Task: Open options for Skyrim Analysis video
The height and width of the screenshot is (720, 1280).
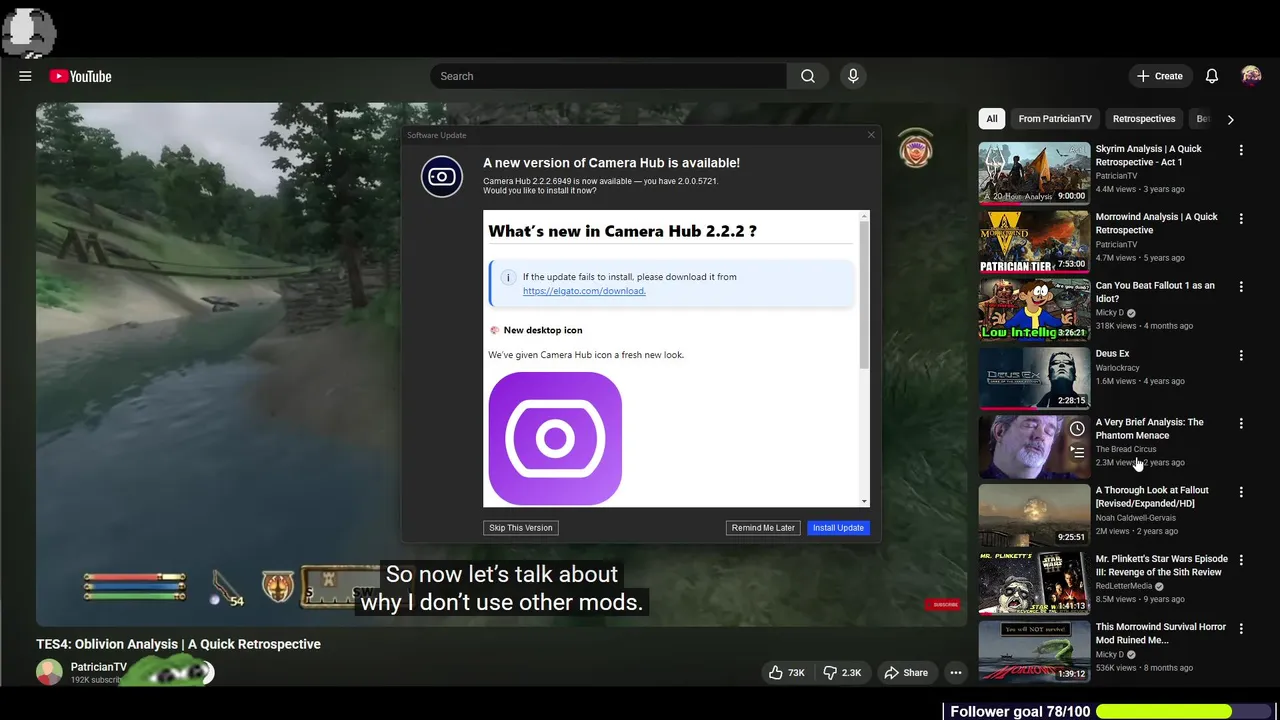Action: coord(1241,150)
